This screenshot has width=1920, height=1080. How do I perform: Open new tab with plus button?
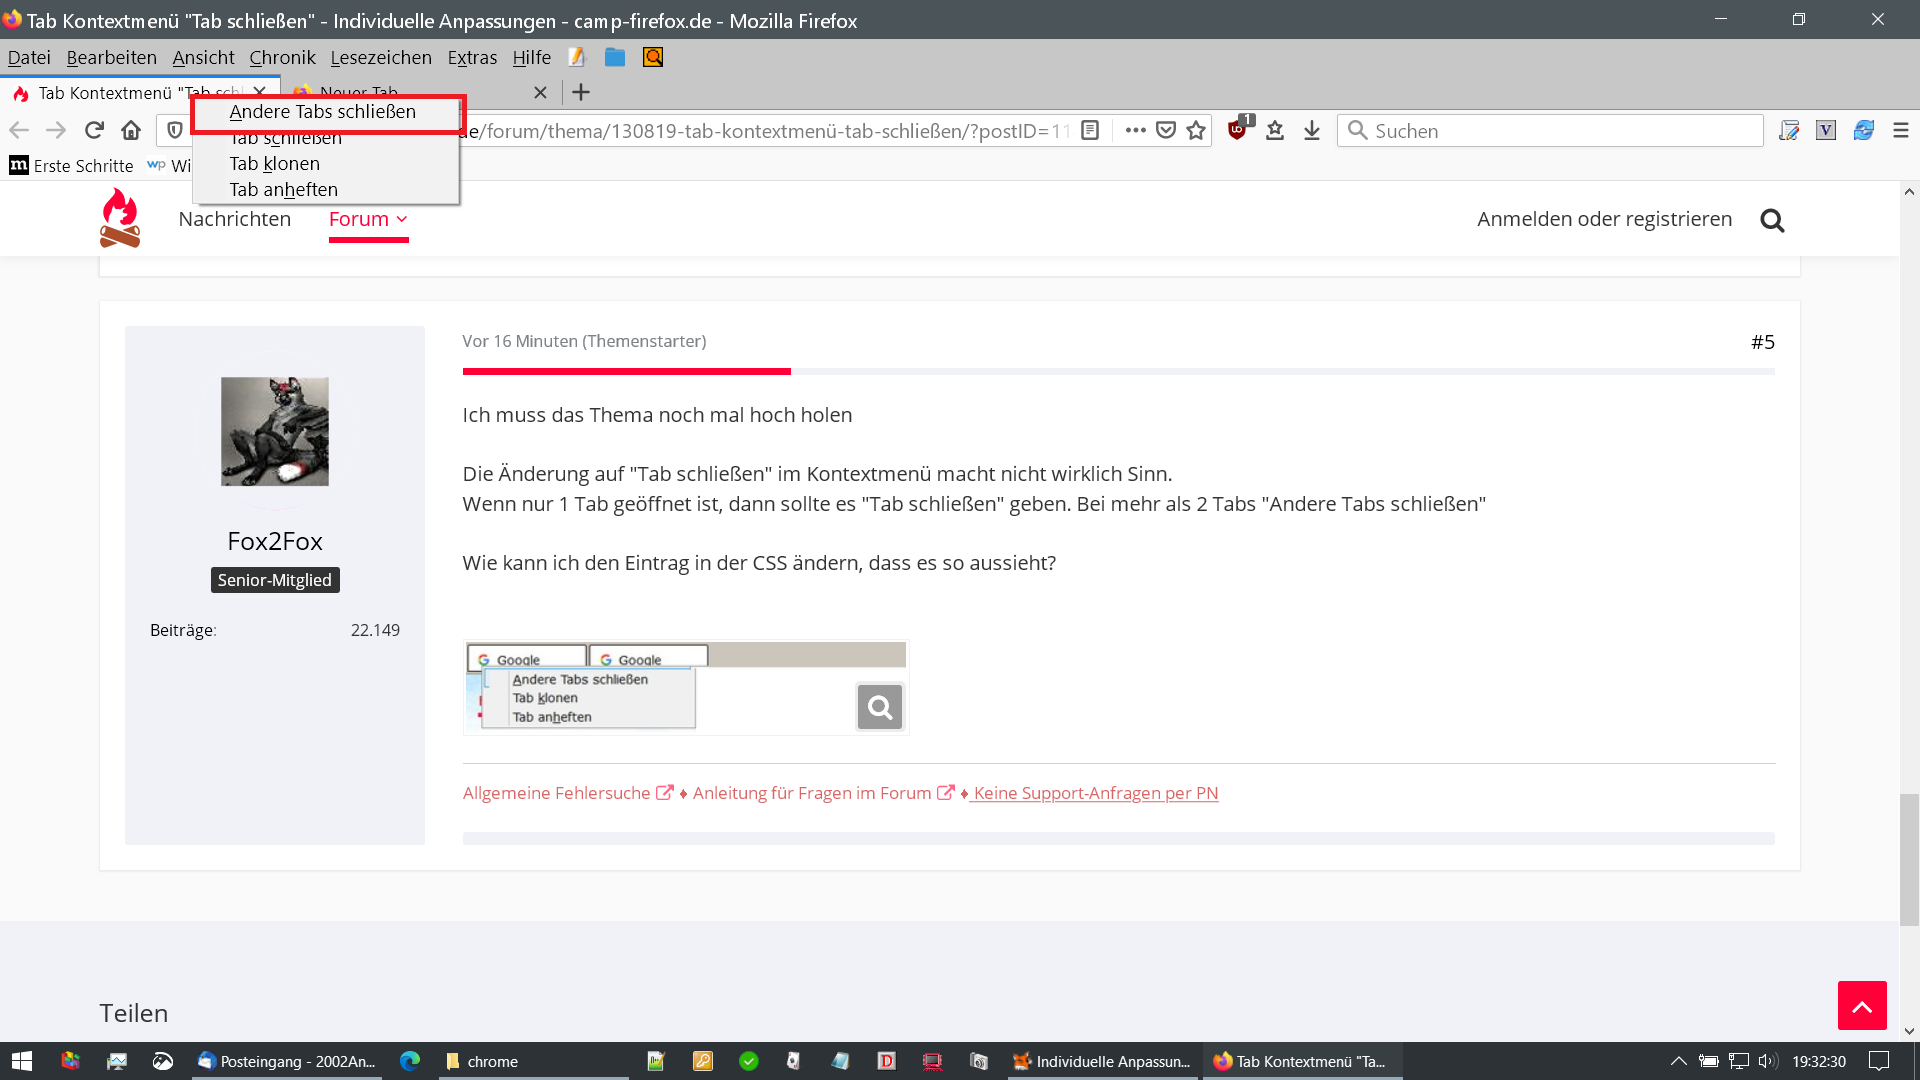(x=581, y=93)
